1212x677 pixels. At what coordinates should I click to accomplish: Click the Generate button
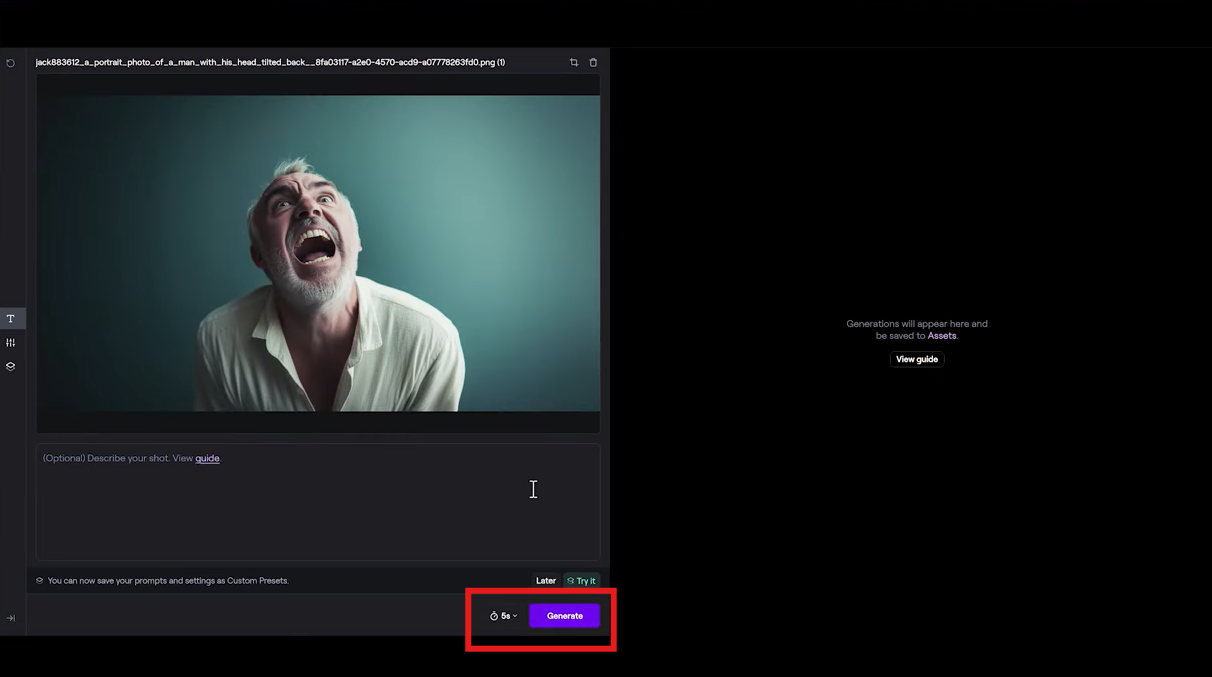coord(565,616)
